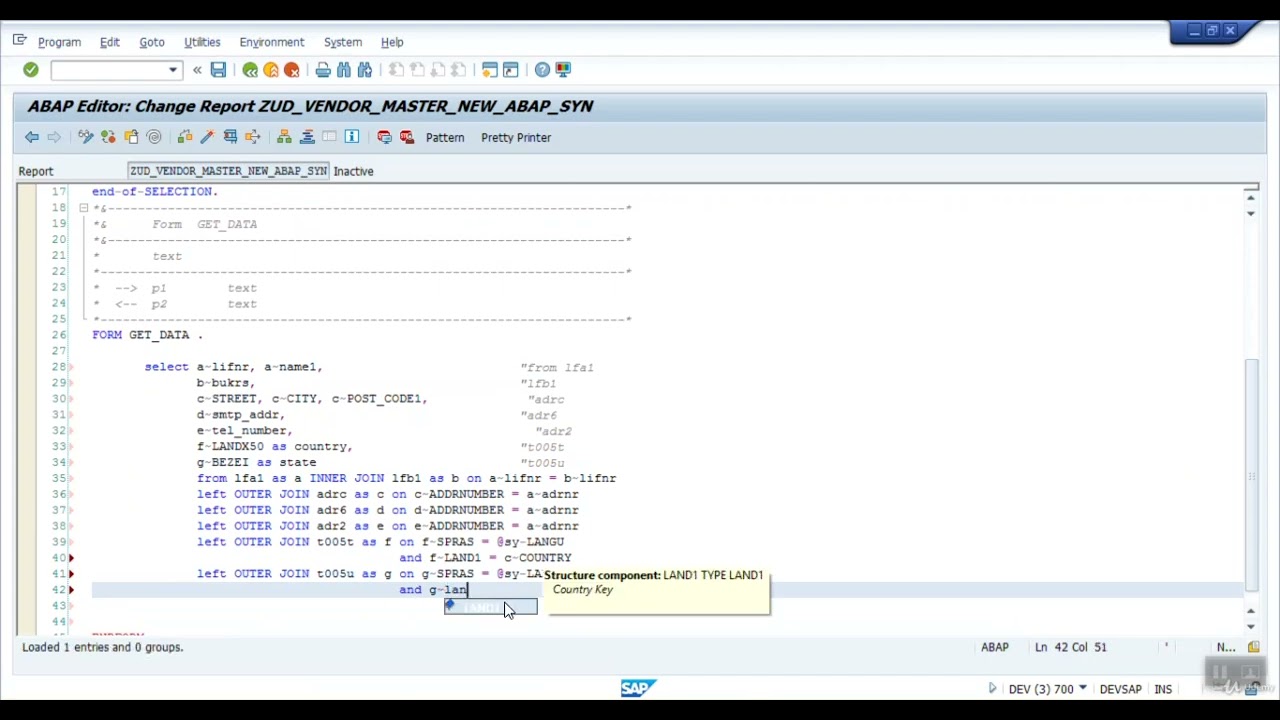1280x720 pixels.
Task: Click the Set/Delete External Breakpoint stop icon
Action: (407, 137)
